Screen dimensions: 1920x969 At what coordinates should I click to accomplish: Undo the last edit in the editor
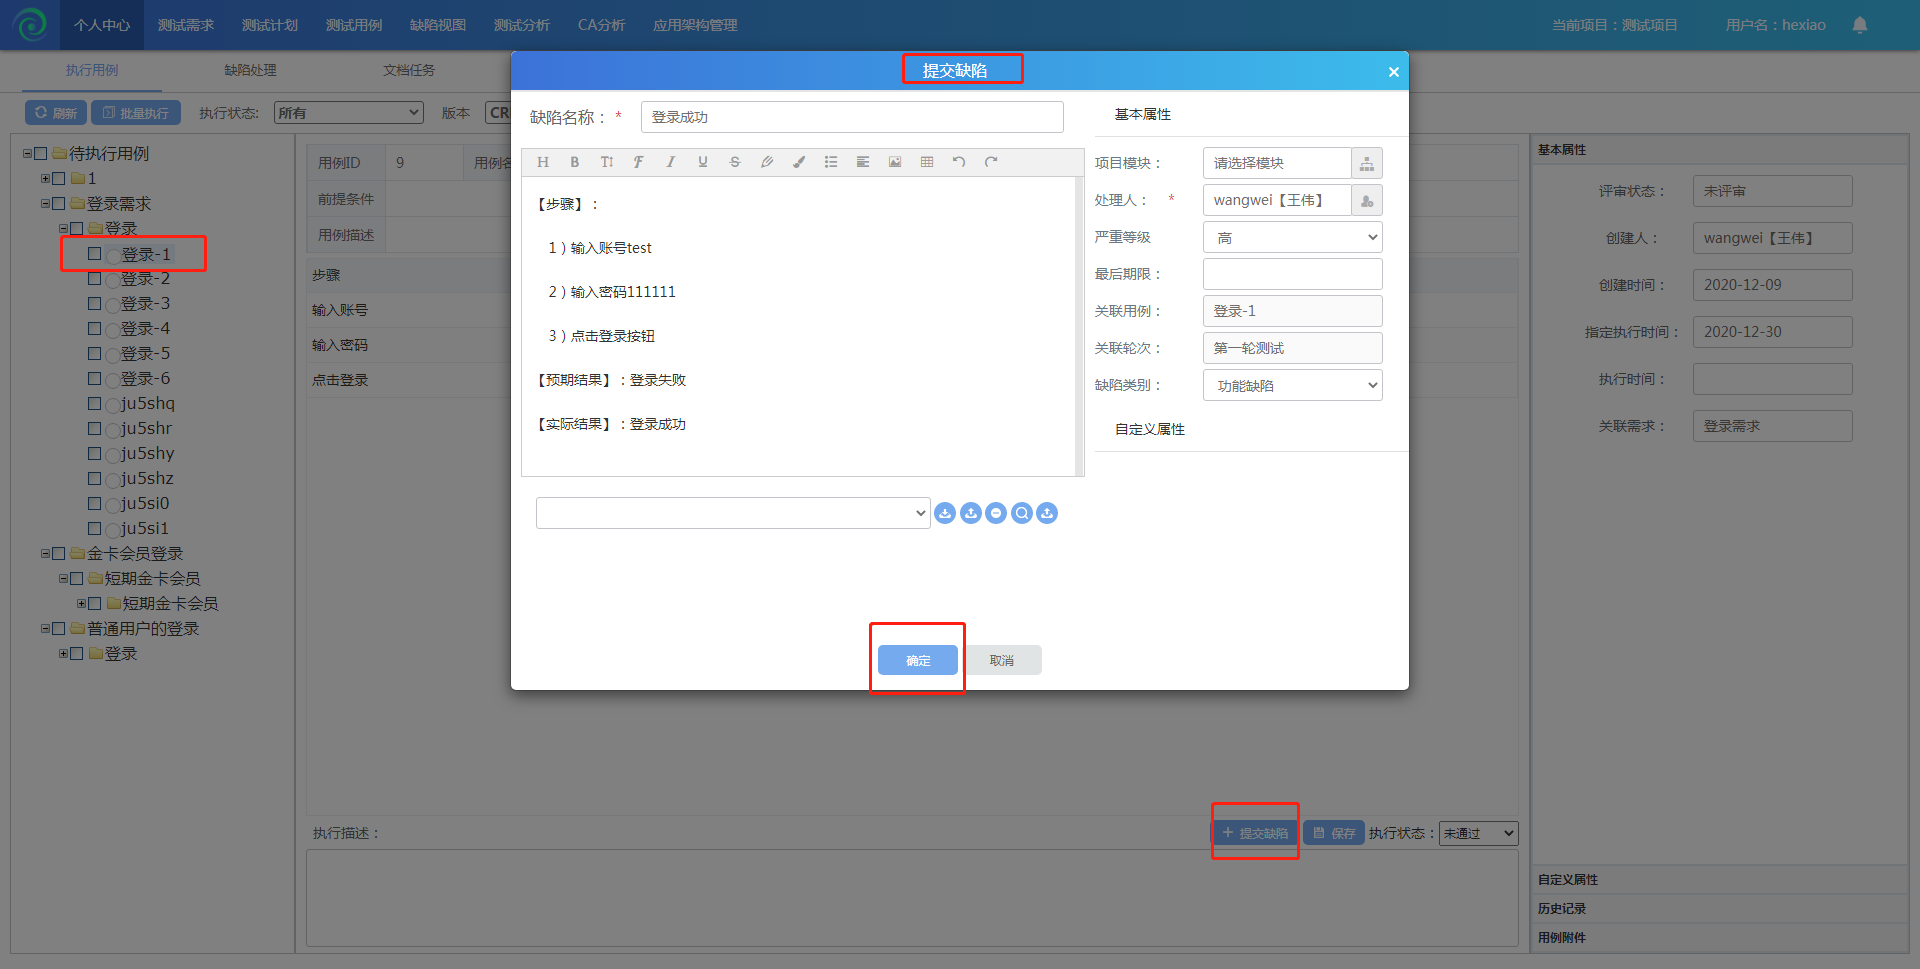(959, 162)
